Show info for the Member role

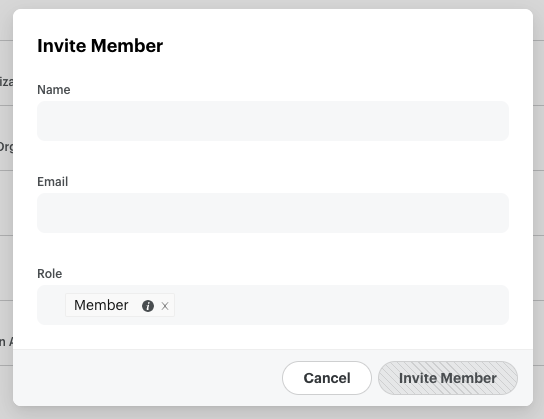click(148, 306)
